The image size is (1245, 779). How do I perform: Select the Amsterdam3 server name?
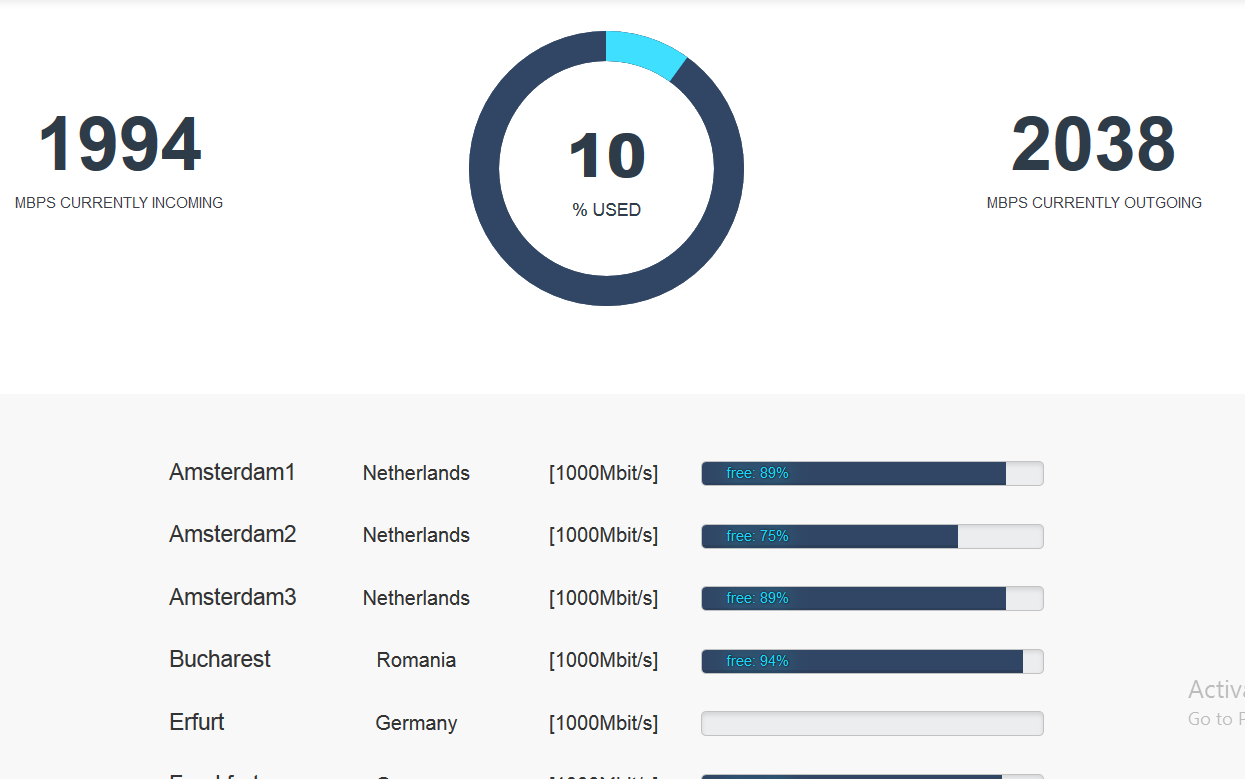click(232, 597)
